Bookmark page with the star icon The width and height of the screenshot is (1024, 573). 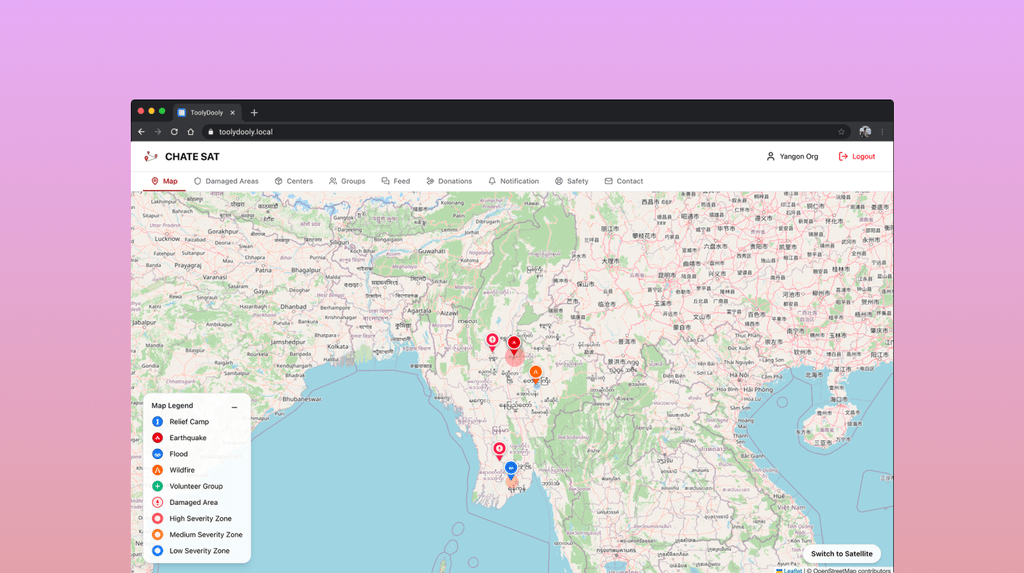pos(841,131)
